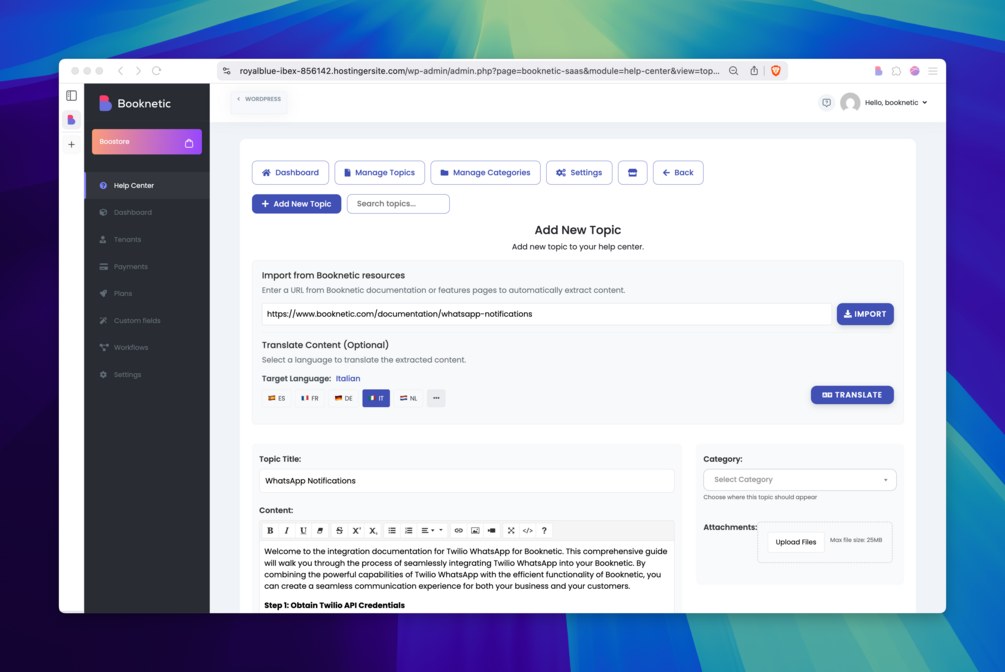Select Spanish ES as target language
Screen dimensions: 1005x672
point(277,398)
